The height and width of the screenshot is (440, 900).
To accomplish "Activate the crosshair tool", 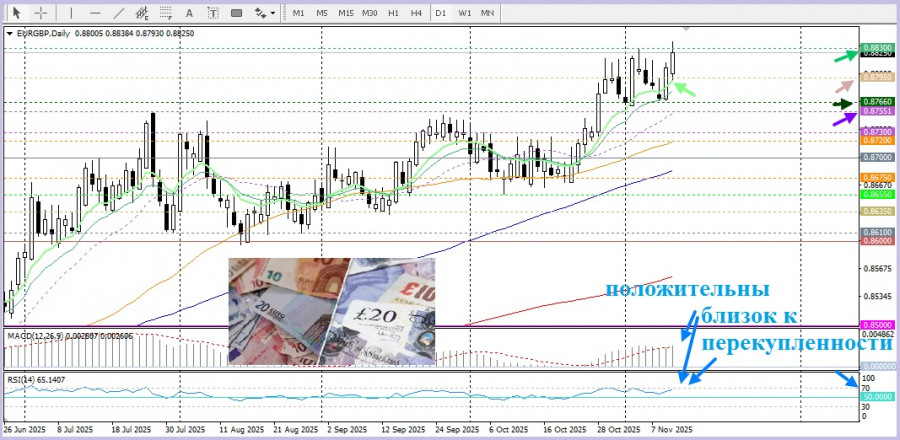I will click(41, 13).
